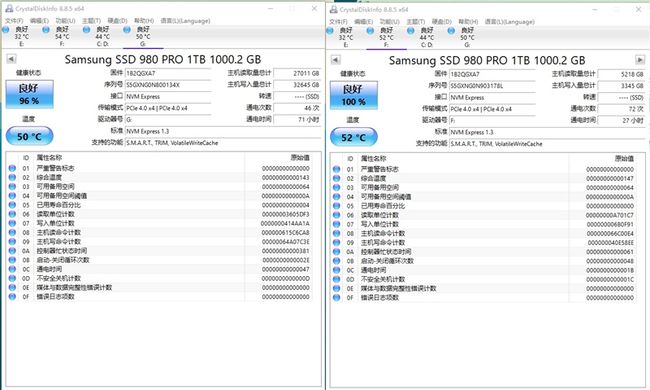Screen dimensions: 650x390
Task: Open 语言(L)(Language) menu in 50°C window
Action: 185,21
